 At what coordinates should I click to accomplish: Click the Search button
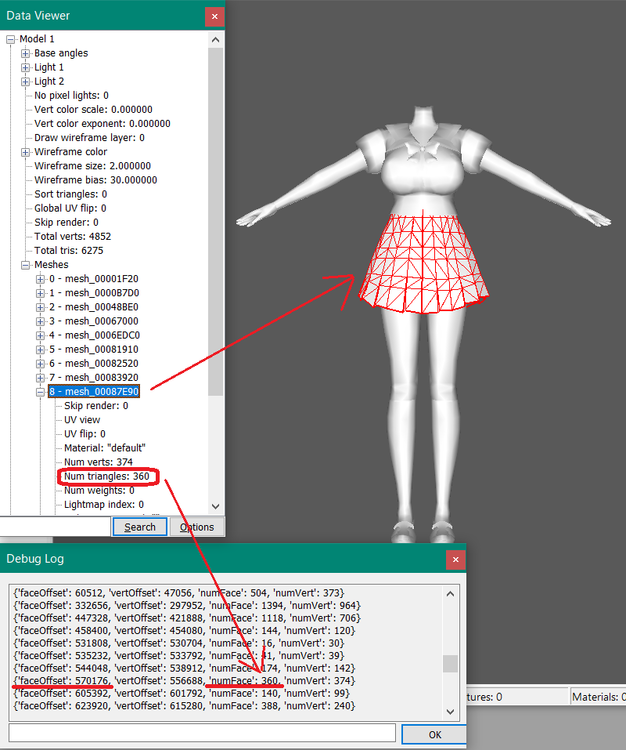pos(140,527)
